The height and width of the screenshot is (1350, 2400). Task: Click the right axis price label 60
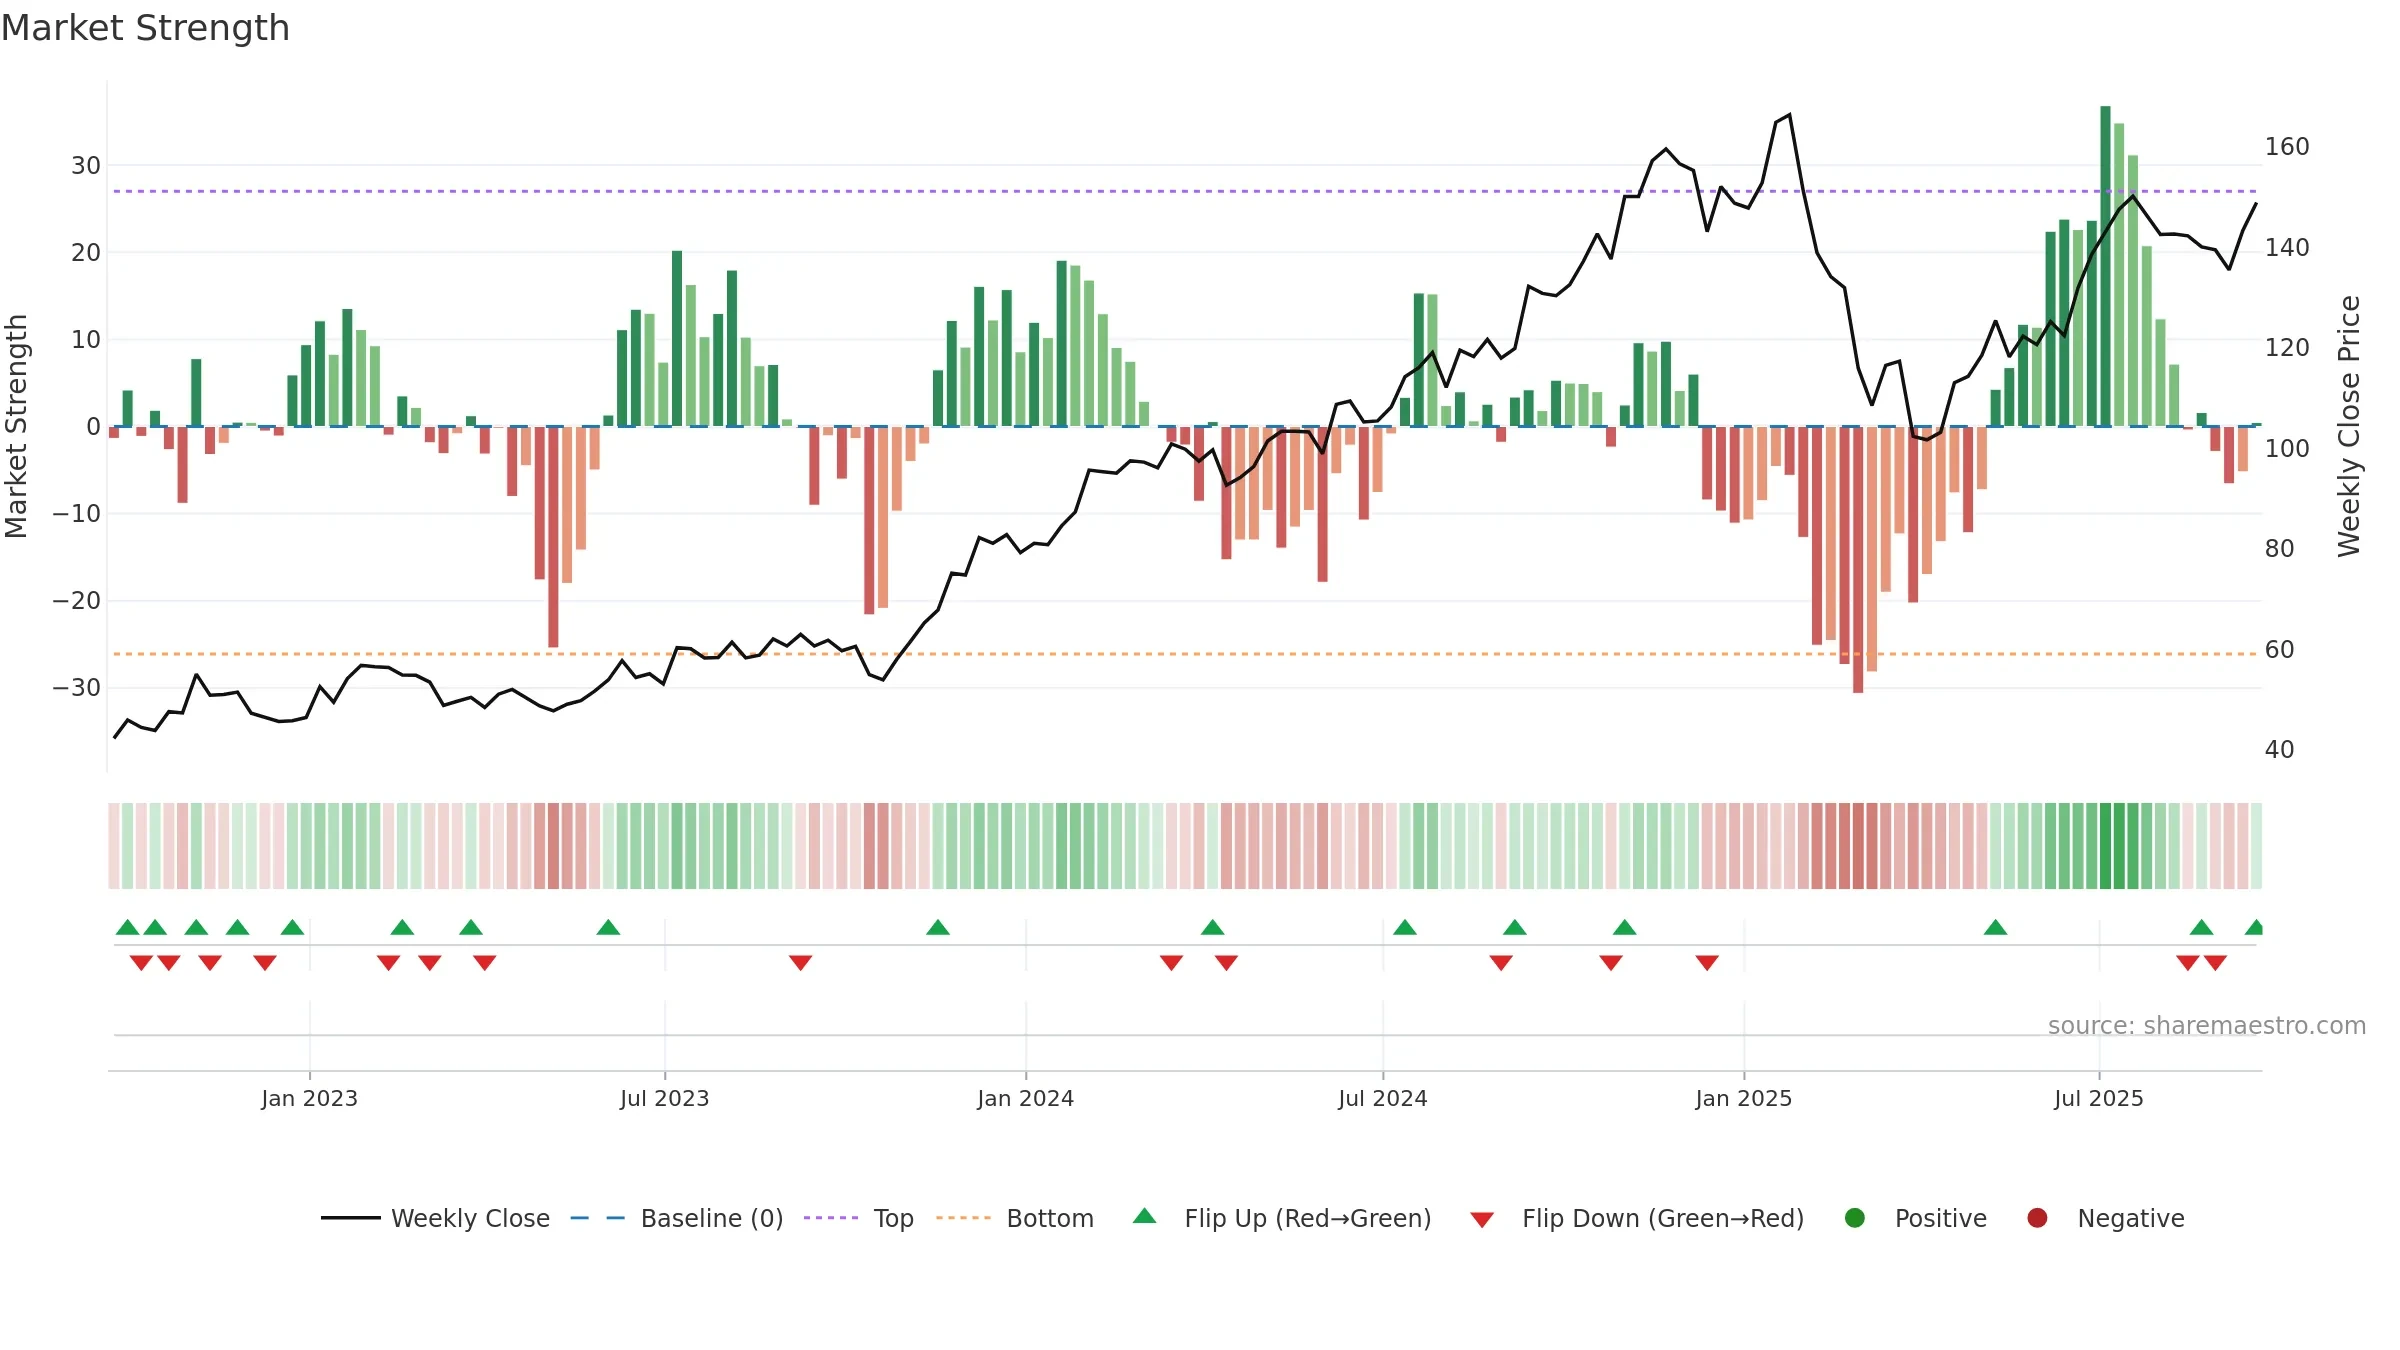tap(2280, 650)
